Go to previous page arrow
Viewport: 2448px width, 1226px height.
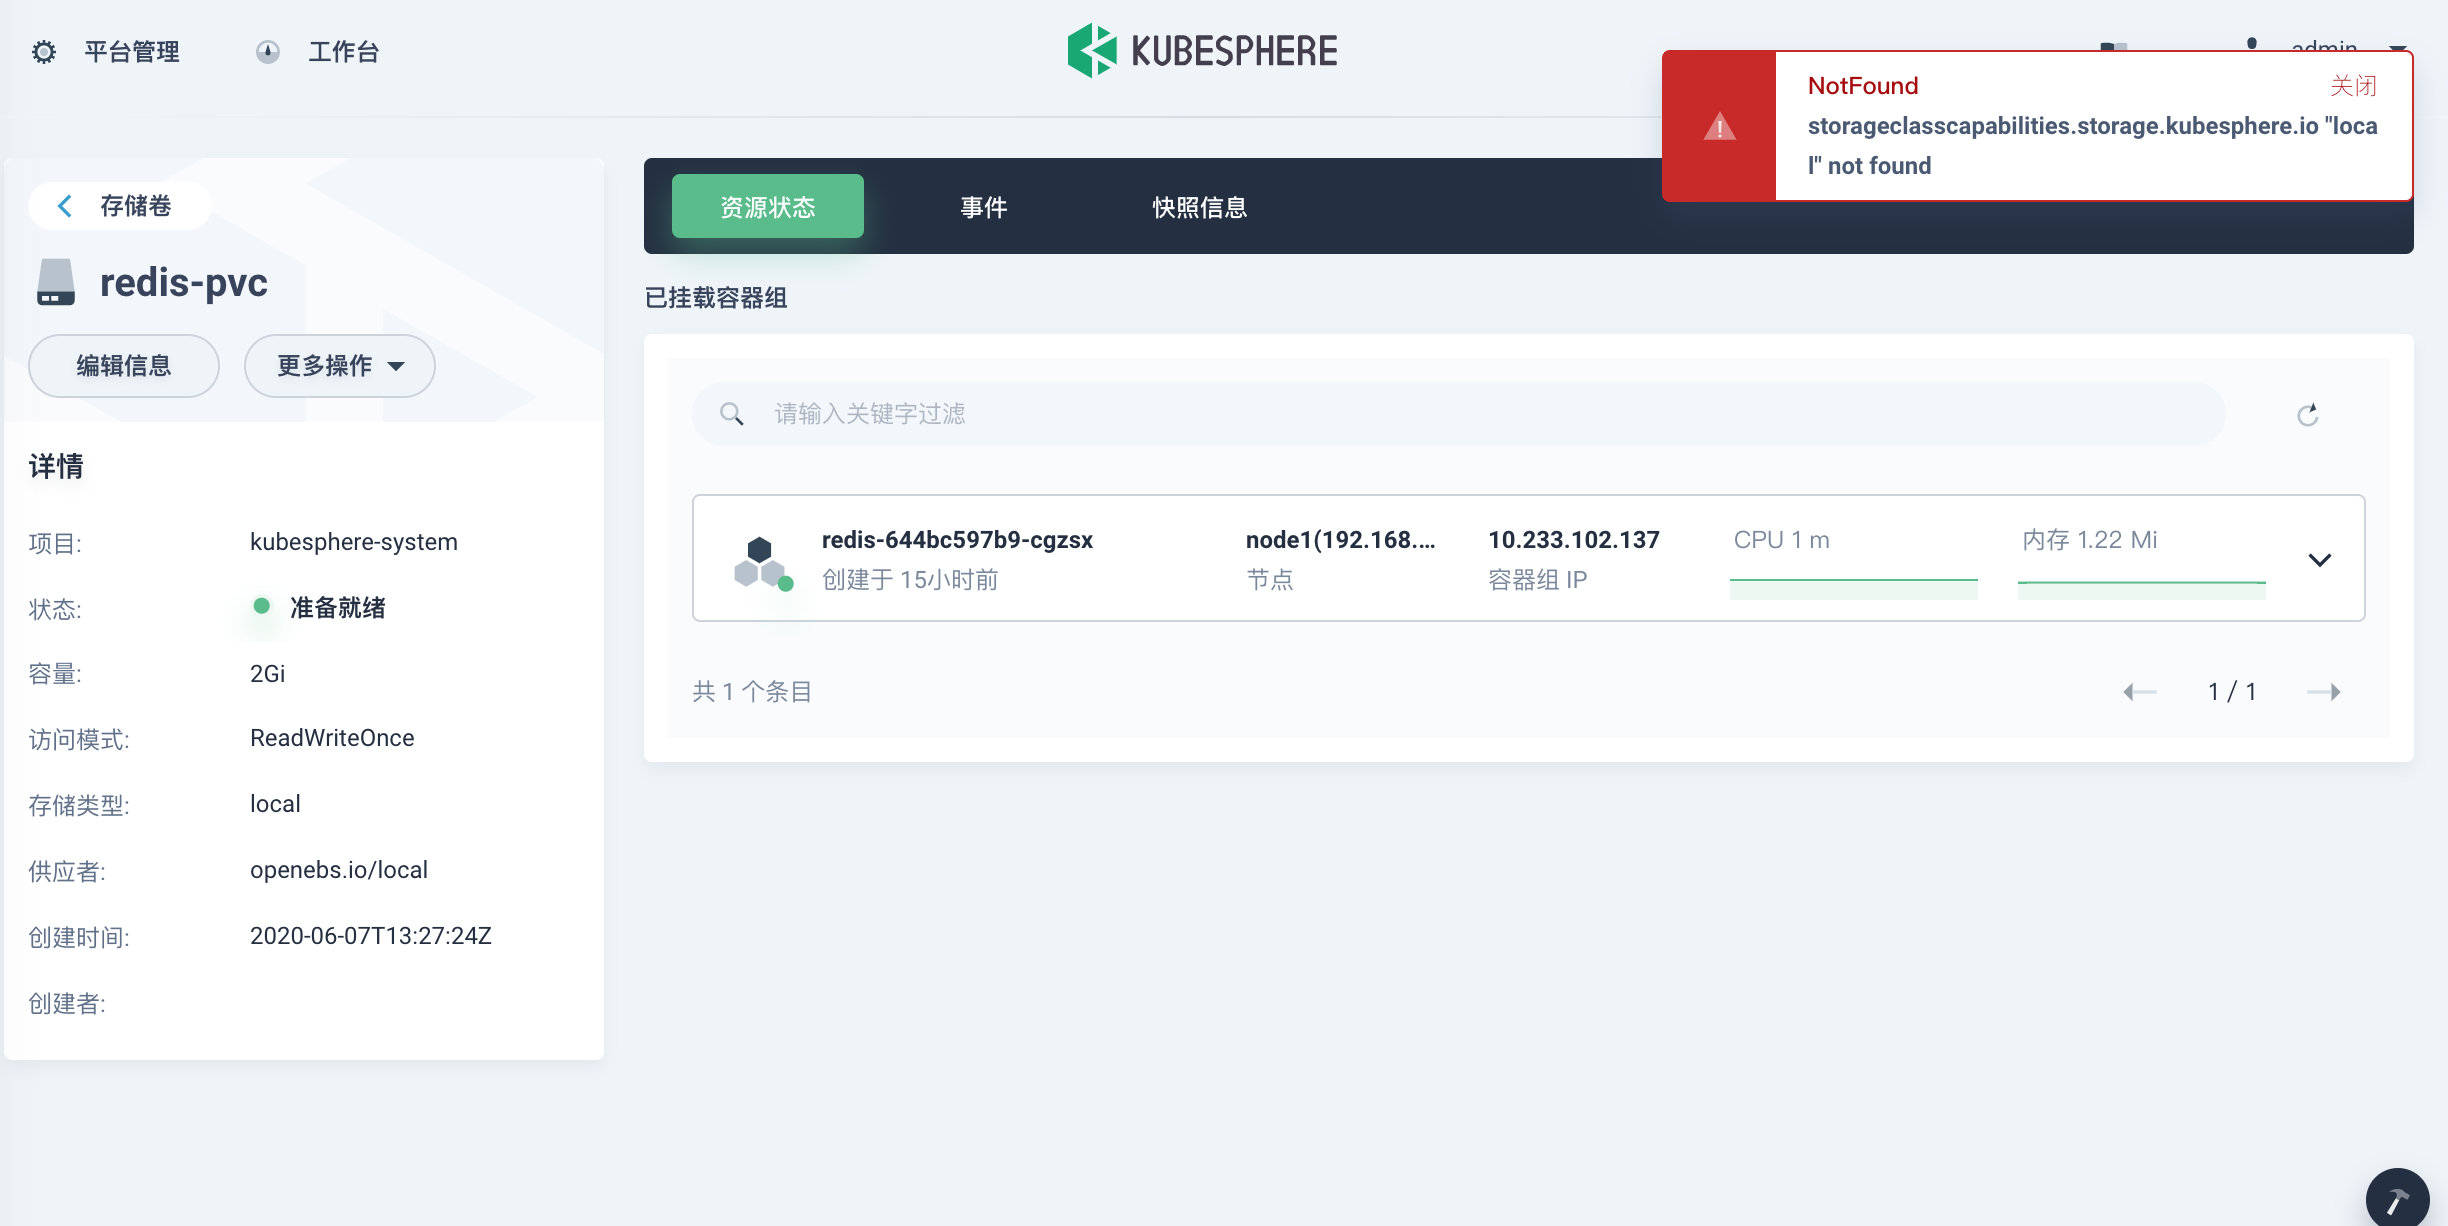click(2140, 692)
